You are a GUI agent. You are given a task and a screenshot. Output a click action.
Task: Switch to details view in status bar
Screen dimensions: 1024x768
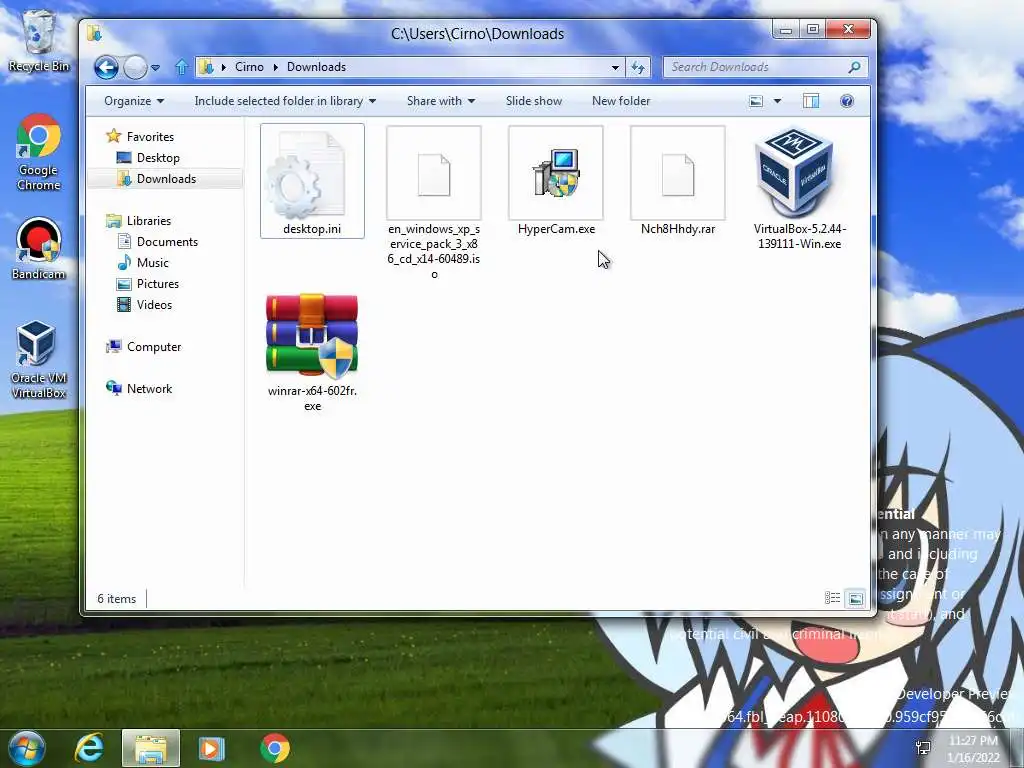tap(832, 598)
